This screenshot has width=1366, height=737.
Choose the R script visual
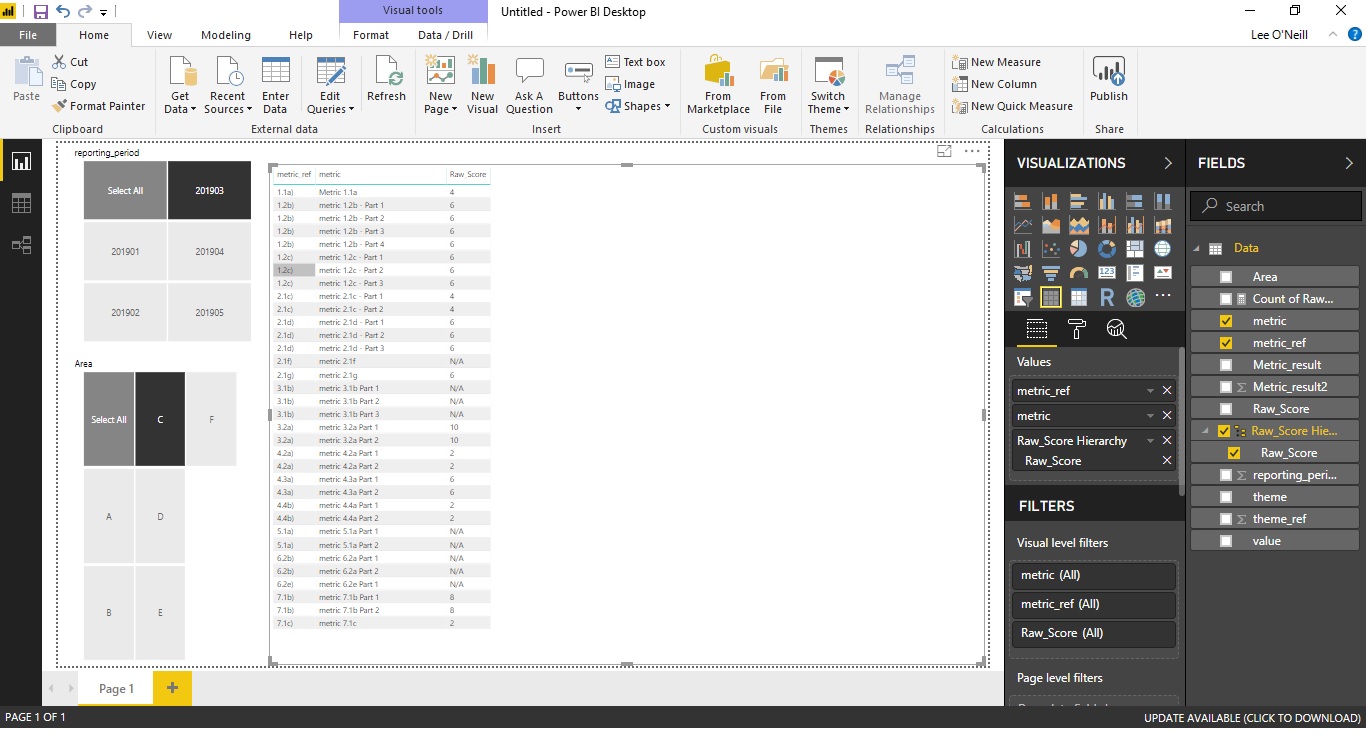tap(1106, 297)
